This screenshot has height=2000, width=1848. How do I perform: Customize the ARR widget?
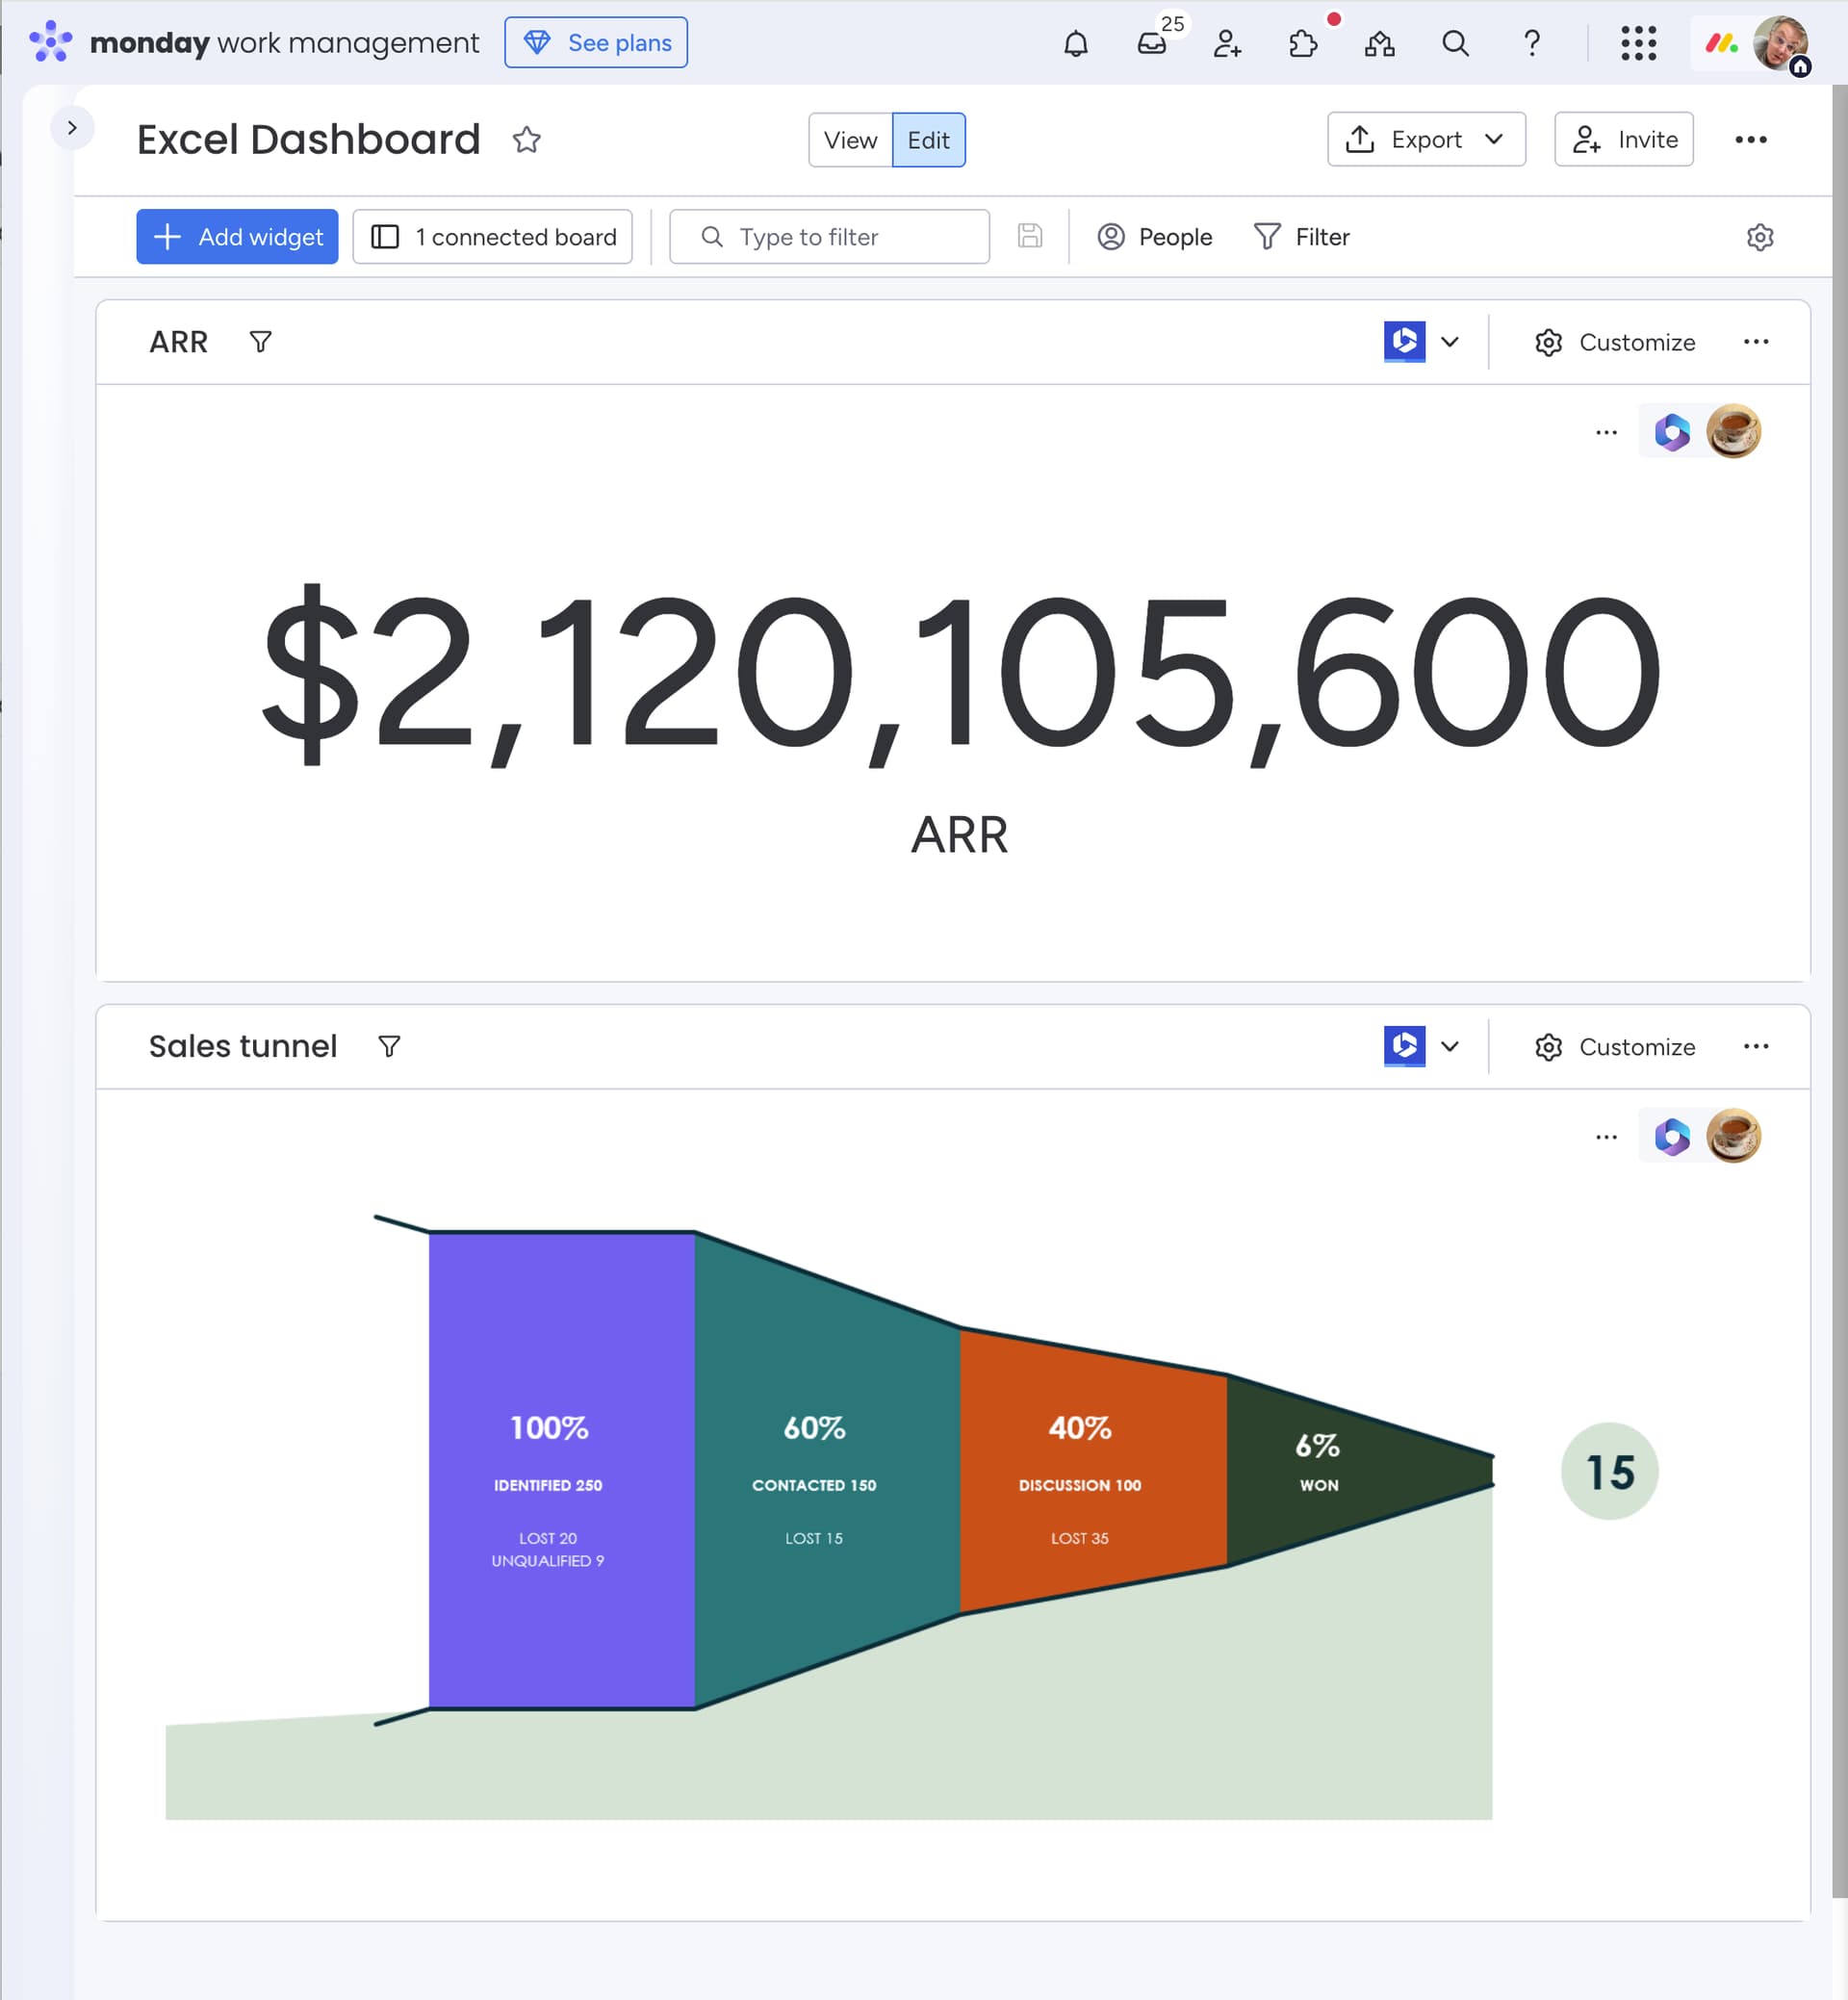click(1614, 342)
